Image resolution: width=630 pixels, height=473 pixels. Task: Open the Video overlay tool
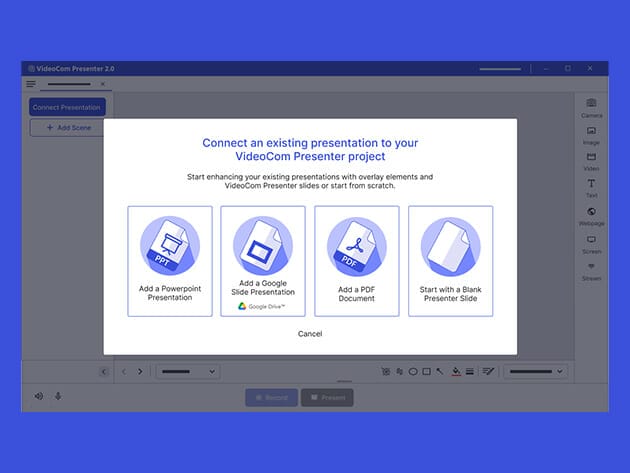click(591, 159)
